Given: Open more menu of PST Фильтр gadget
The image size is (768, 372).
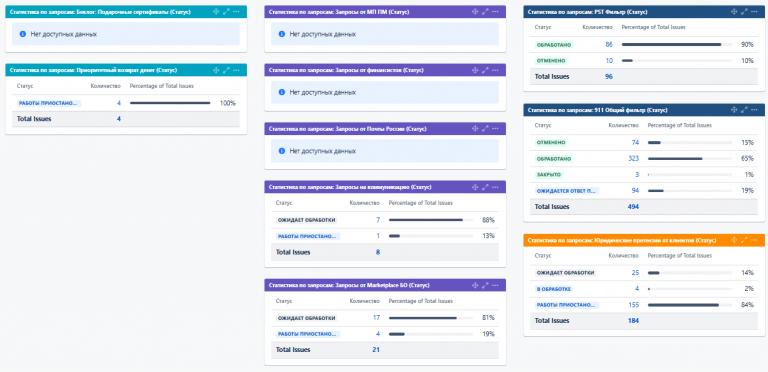Looking at the screenshot, I should click(755, 11).
